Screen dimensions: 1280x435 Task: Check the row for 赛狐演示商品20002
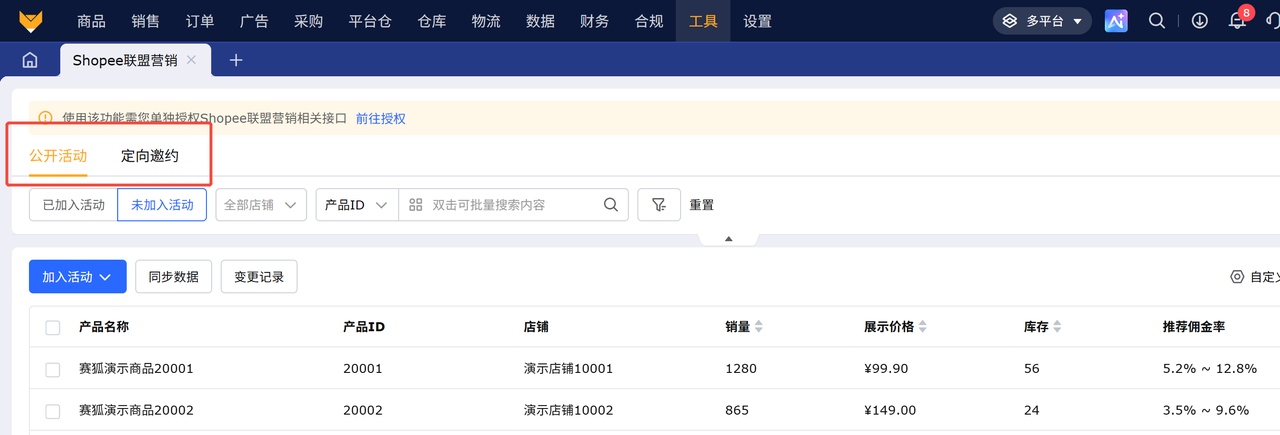tap(53, 411)
